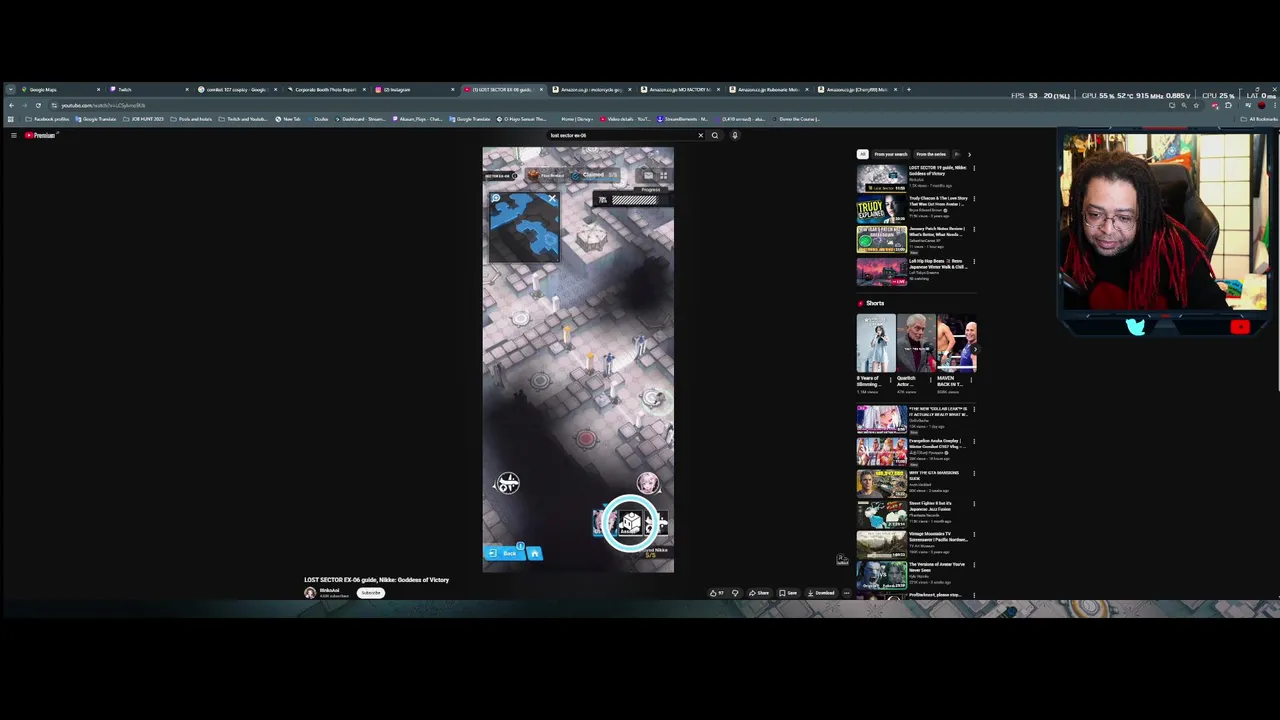Open options for Trudy Chacon video

click(x=974, y=199)
